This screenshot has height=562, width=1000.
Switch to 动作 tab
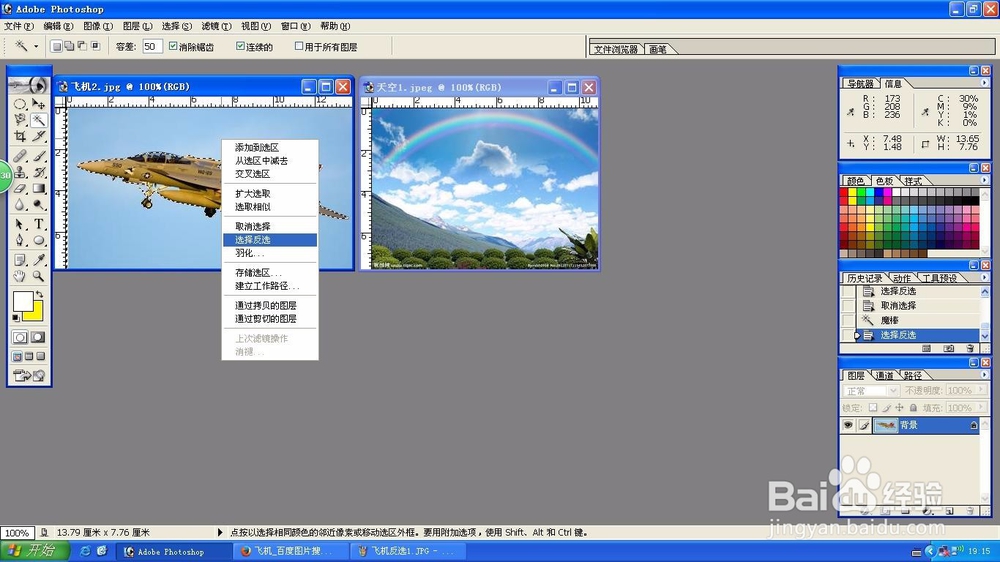(x=901, y=278)
